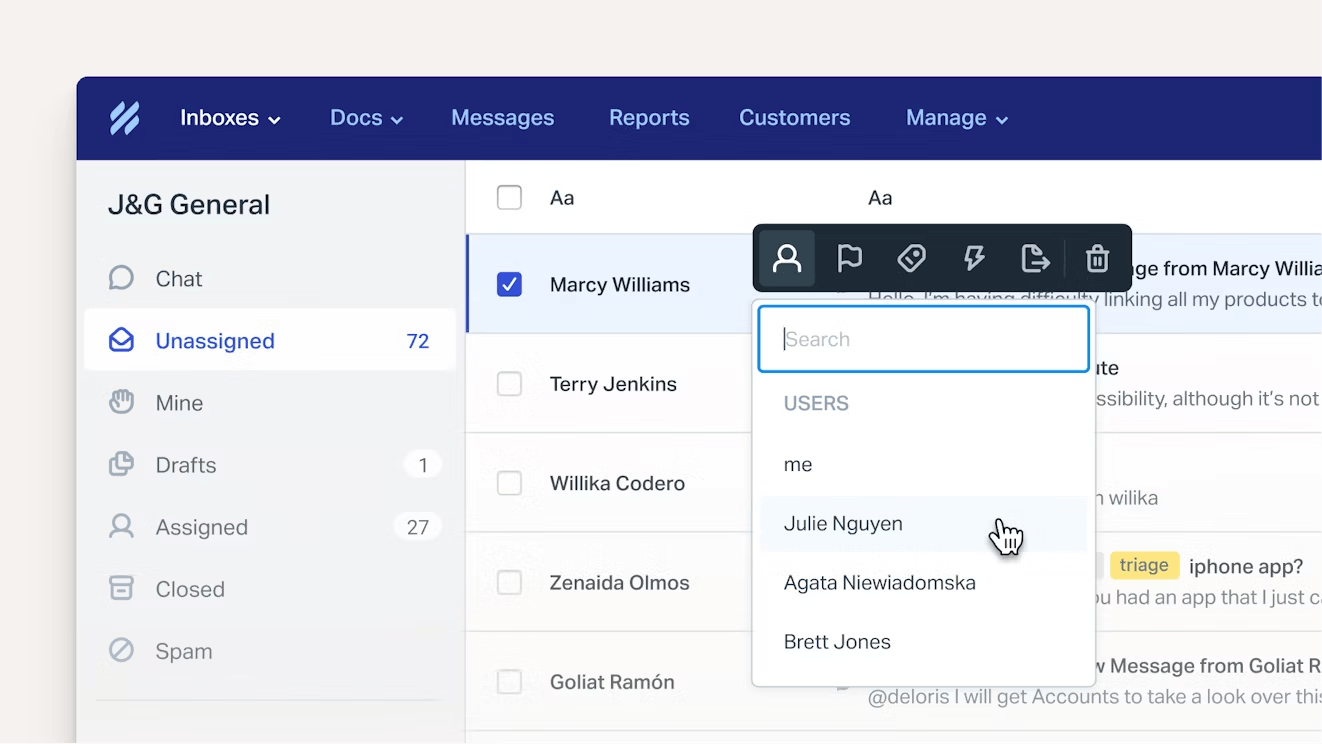Open the Docs dropdown menu
The width and height of the screenshot is (1322, 744).
(366, 118)
